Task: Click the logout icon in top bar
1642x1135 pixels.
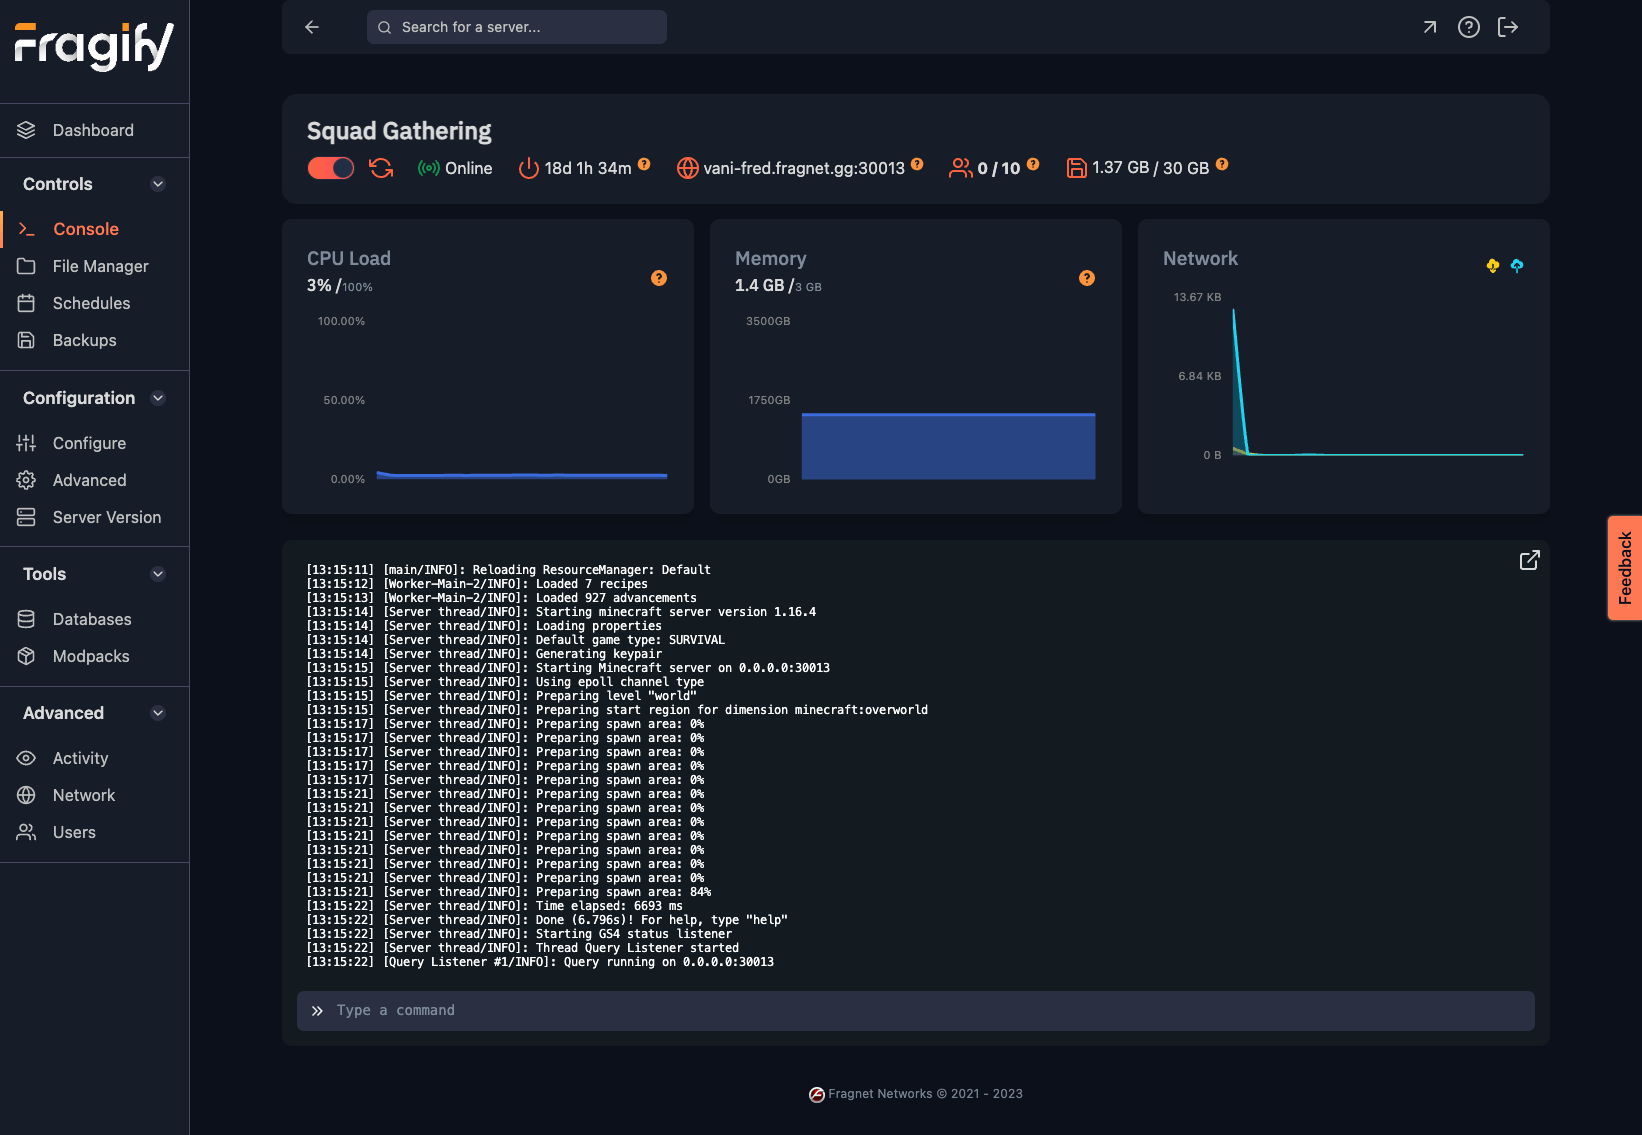Action: click(x=1508, y=27)
